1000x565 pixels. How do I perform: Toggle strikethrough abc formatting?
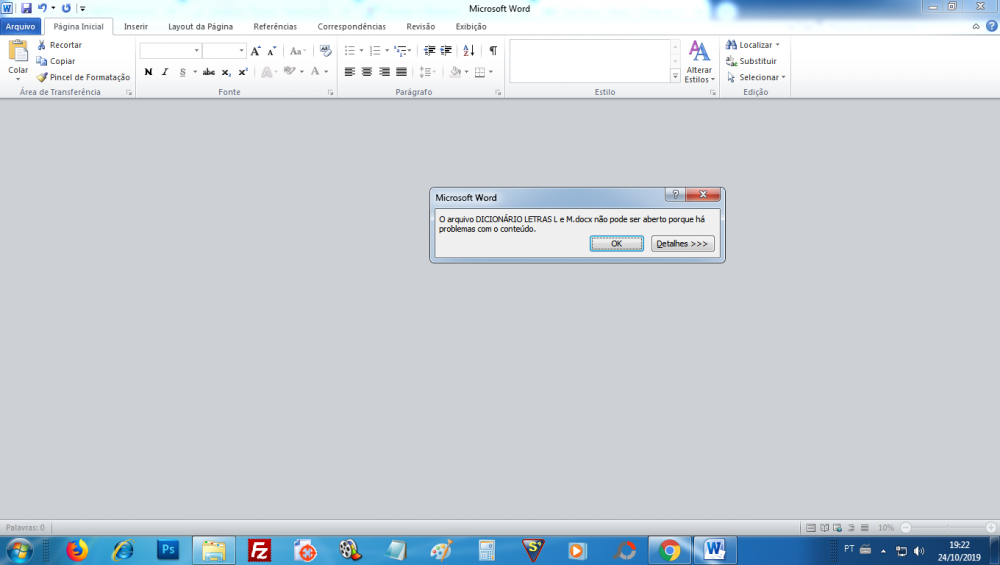pyautogui.click(x=209, y=72)
